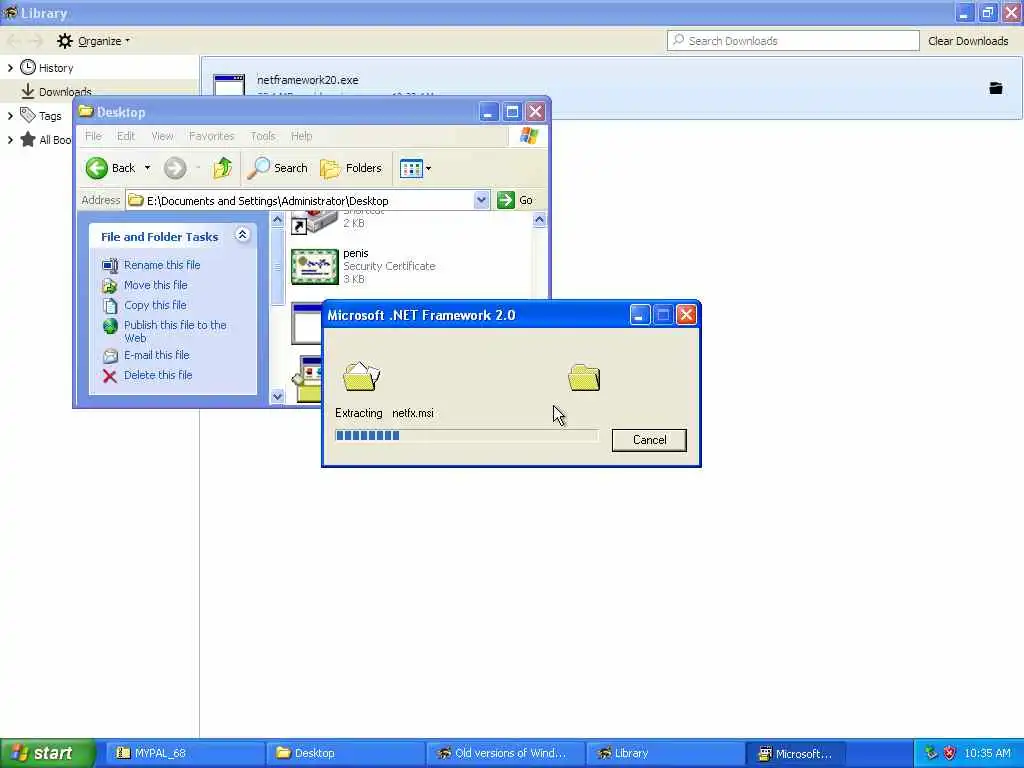The height and width of the screenshot is (768, 1024).
Task: Select netframework20.exe download entry
Action: click(611, 88)
